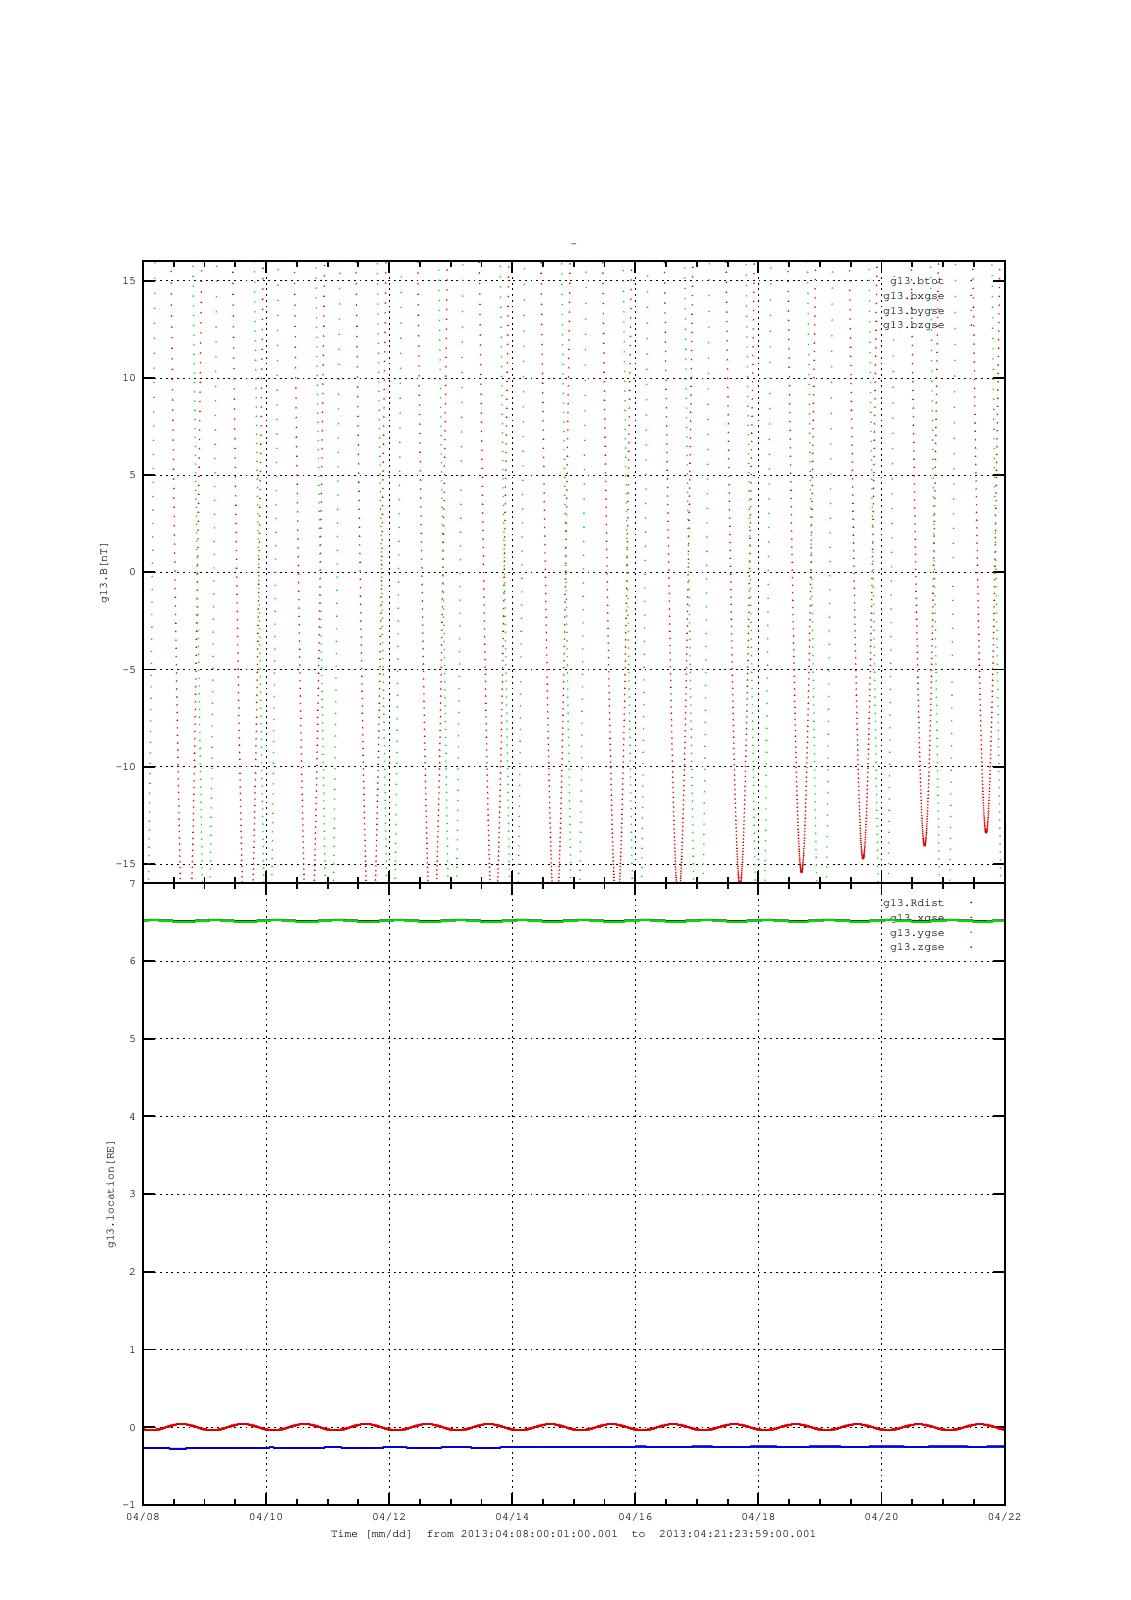The width and height of the screenshot is (1131, 1600).
Task: Click the 04/22 date tick label
Action: point(1004,1517)
